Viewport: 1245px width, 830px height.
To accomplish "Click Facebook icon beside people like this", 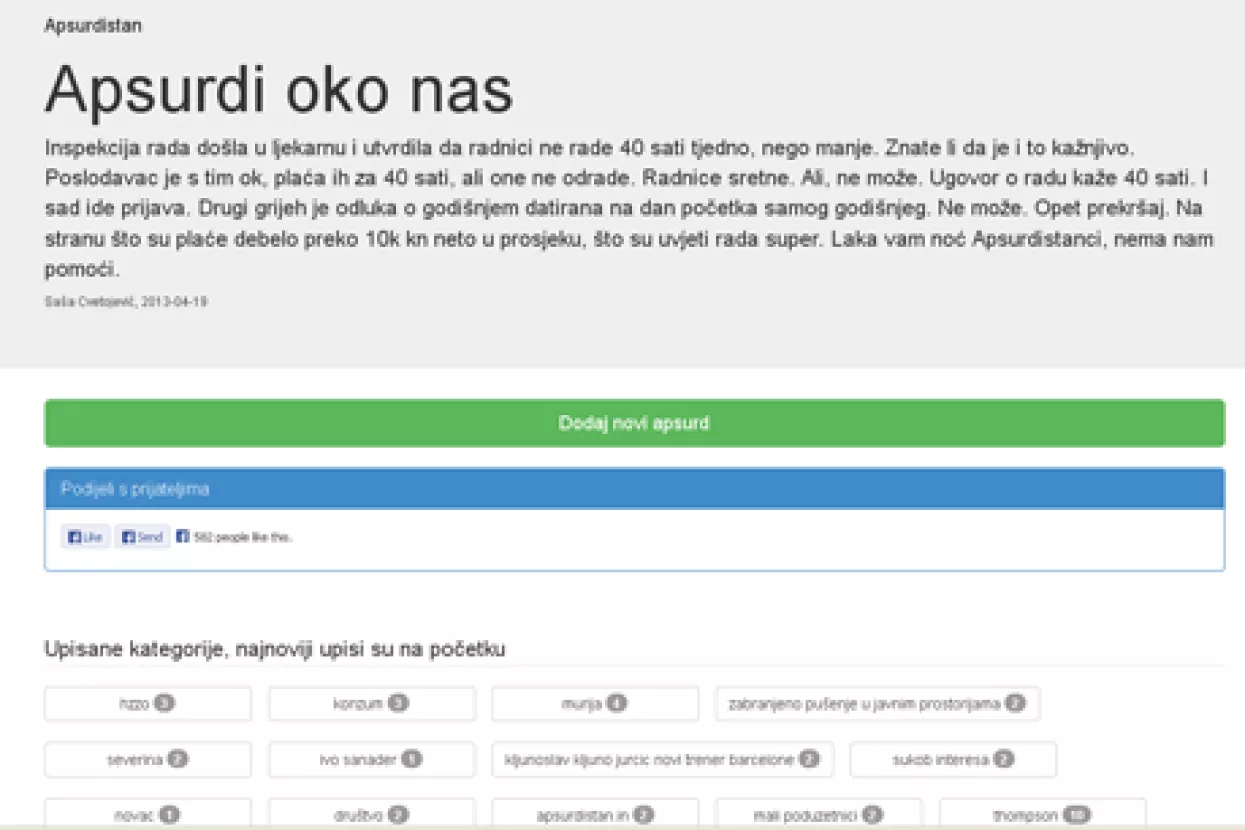I will pyautogui.click(x=182, y=537).
